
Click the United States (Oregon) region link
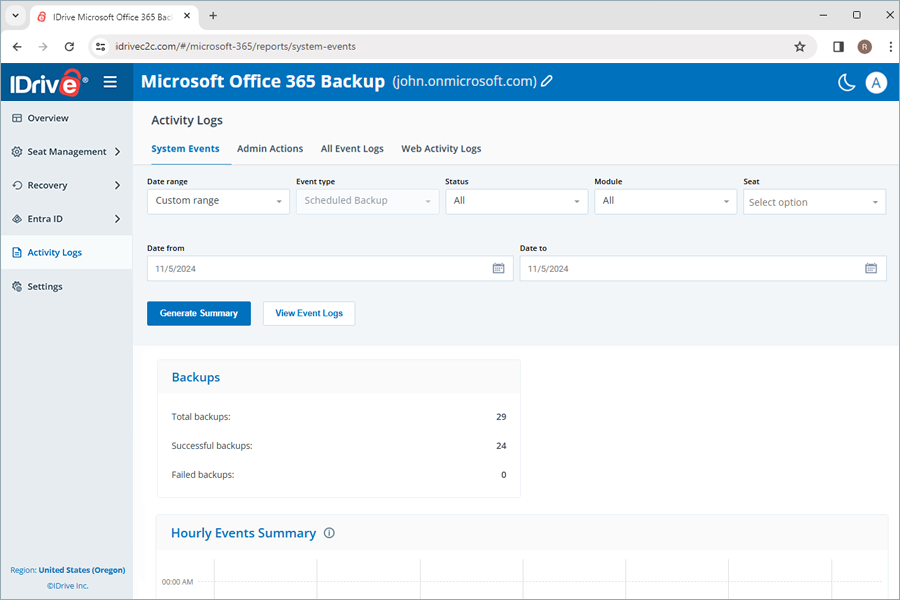pos(82,570)
